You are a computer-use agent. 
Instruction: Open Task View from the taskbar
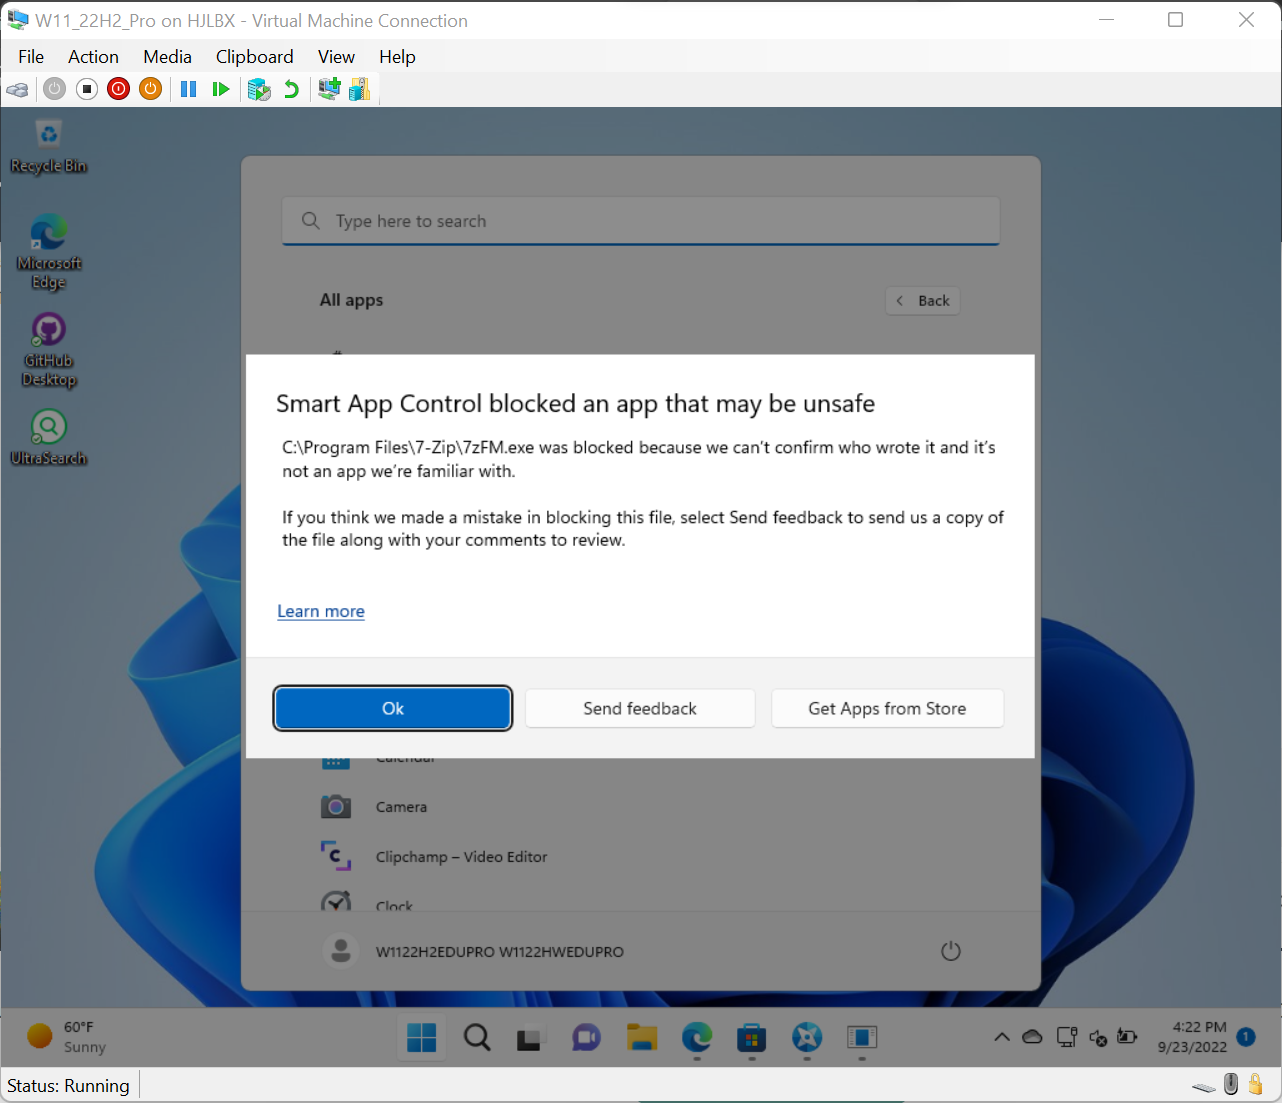(531, 1038)
